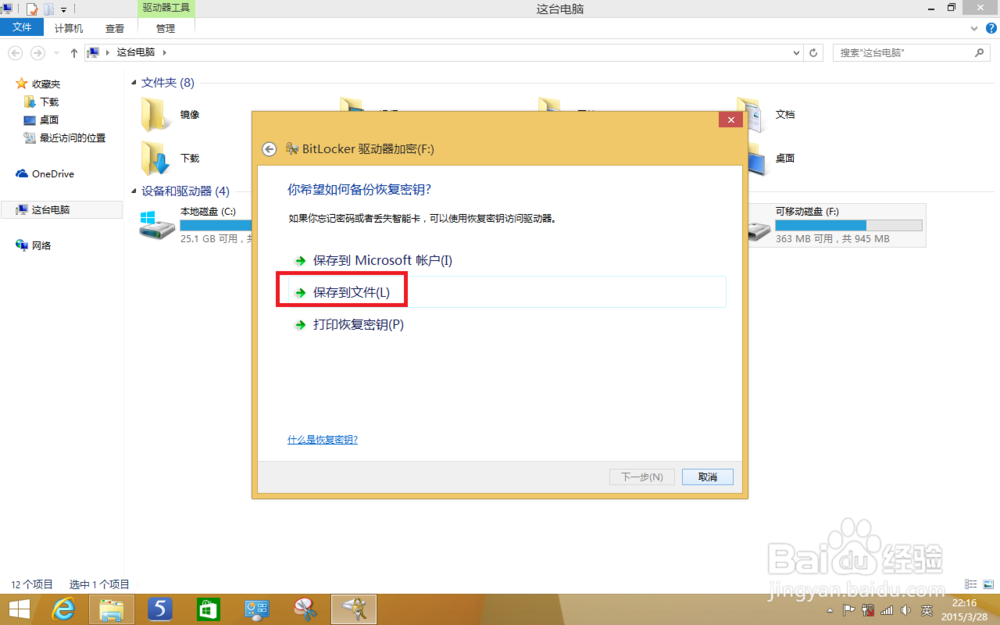
Task: Select 可移动磁盘 (F:) drive
Action: [835, 225]
